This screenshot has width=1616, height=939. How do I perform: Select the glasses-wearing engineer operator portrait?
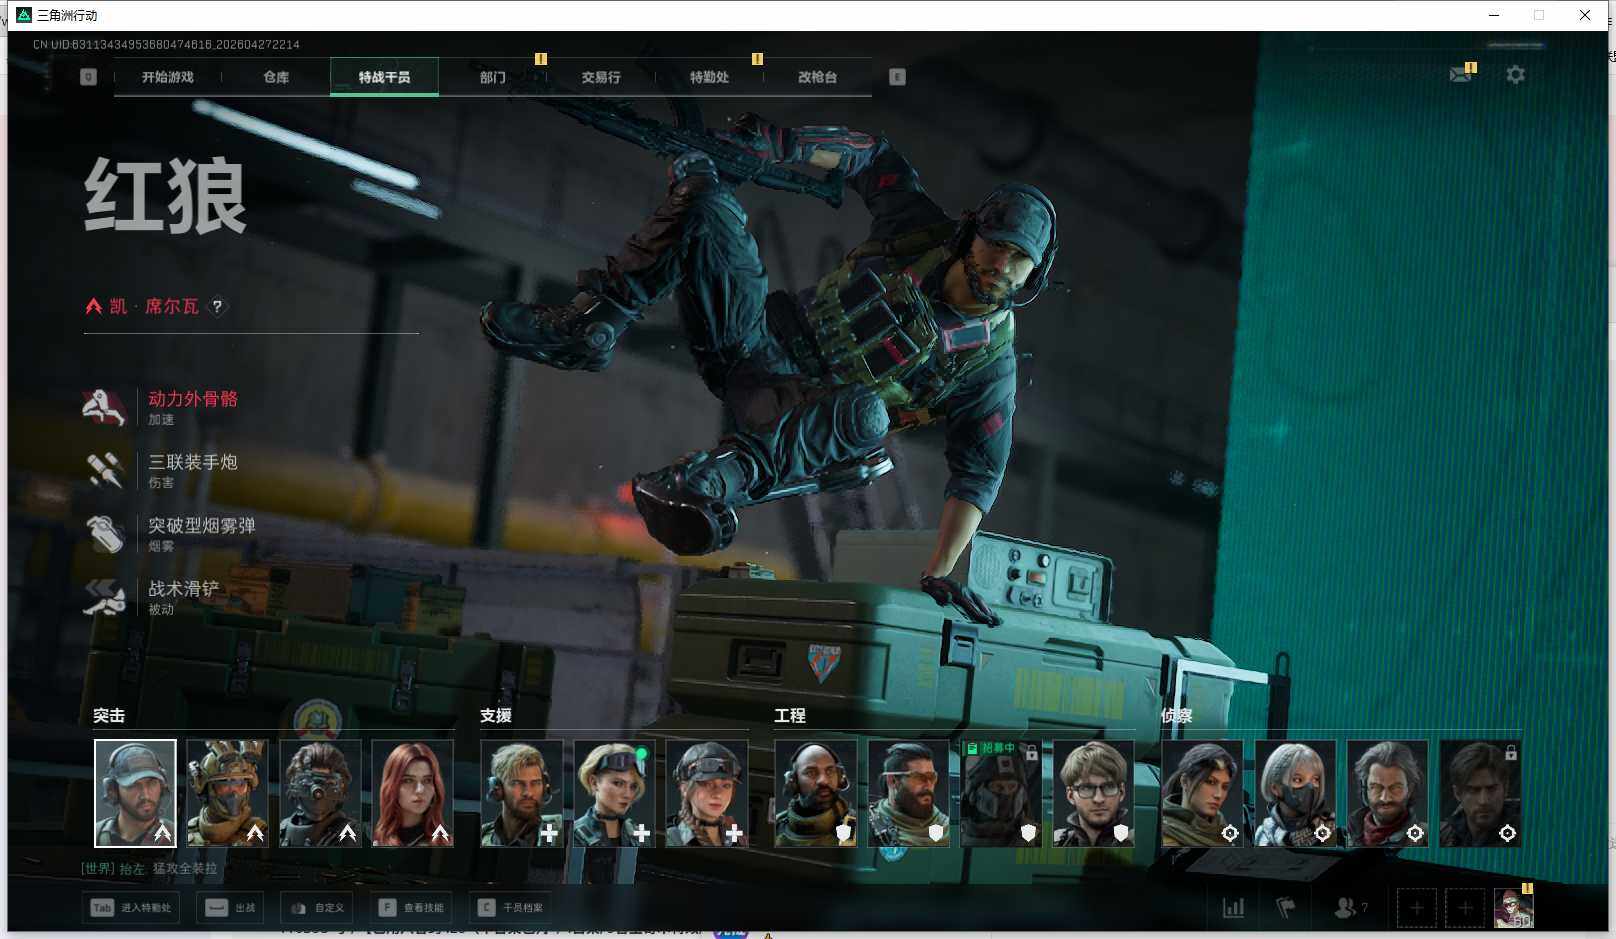[x=1093, y=793]
